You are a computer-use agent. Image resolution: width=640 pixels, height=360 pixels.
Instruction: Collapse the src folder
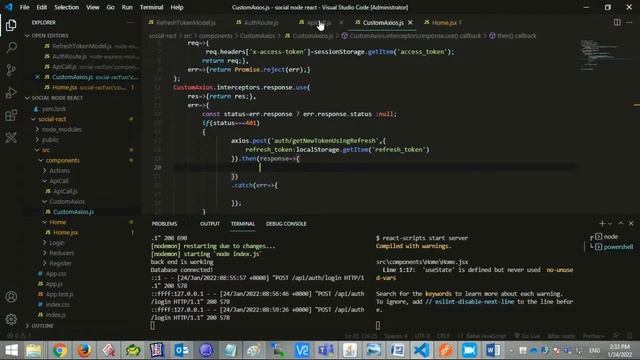[x=46, y=150]
